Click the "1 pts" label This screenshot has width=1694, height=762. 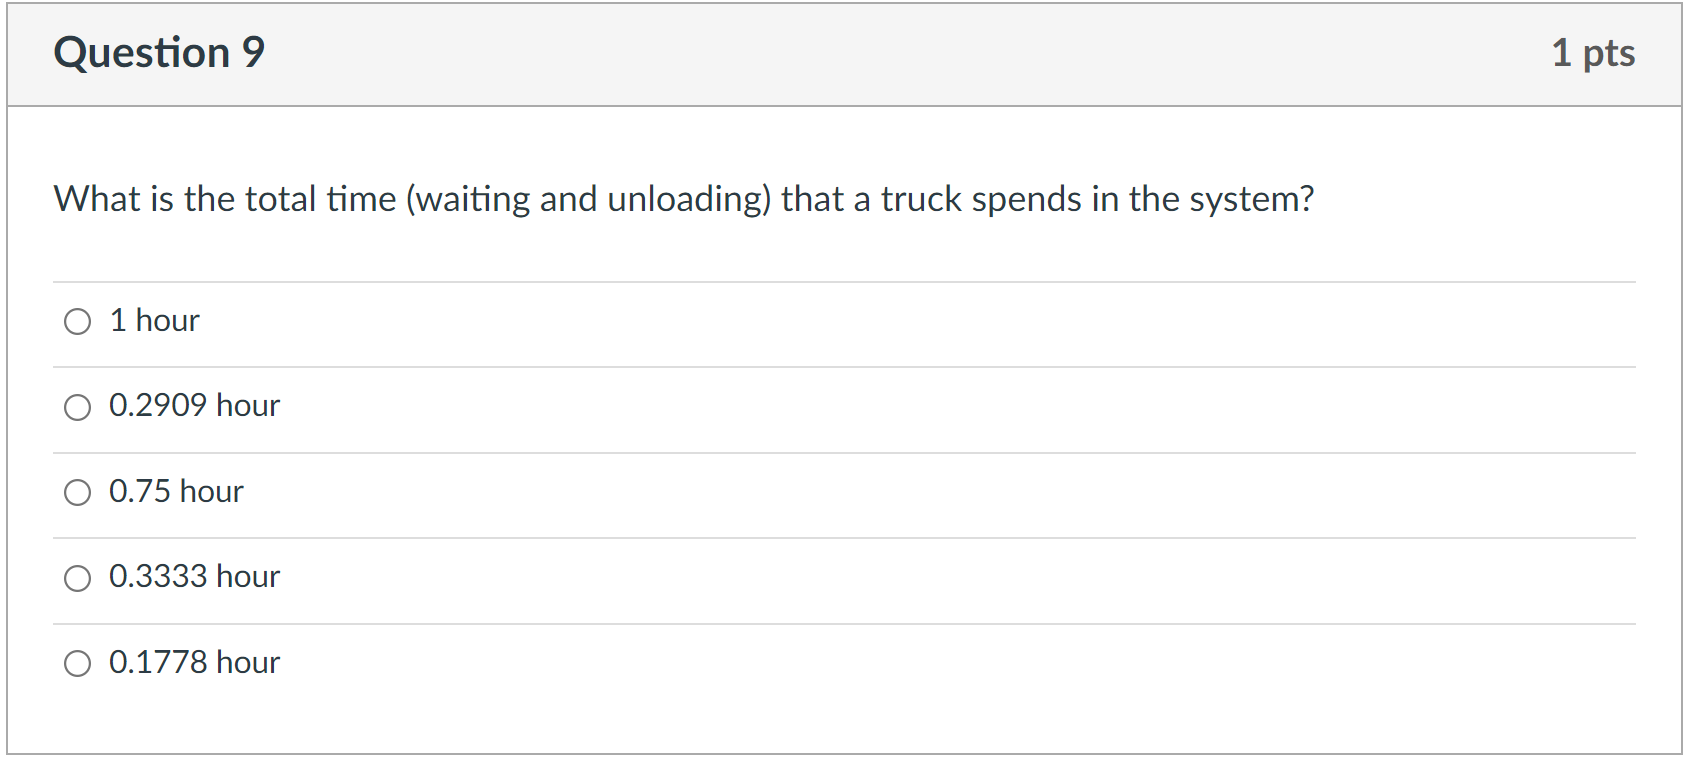1594,54
